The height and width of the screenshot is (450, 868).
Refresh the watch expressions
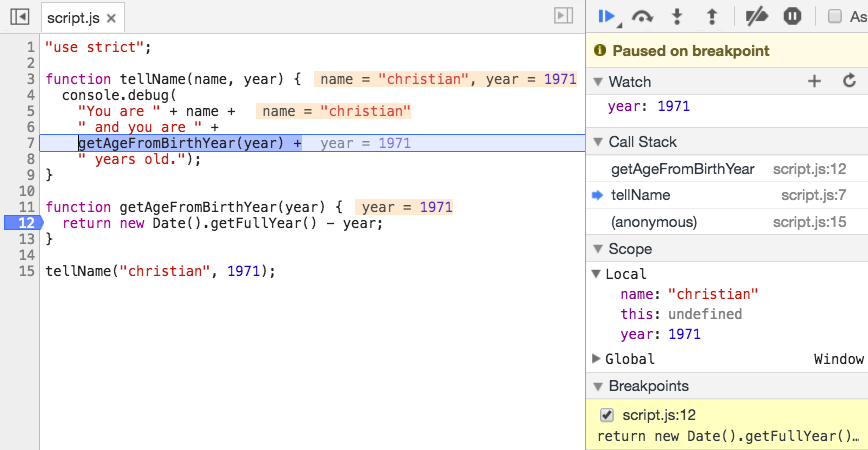point(849,82)
